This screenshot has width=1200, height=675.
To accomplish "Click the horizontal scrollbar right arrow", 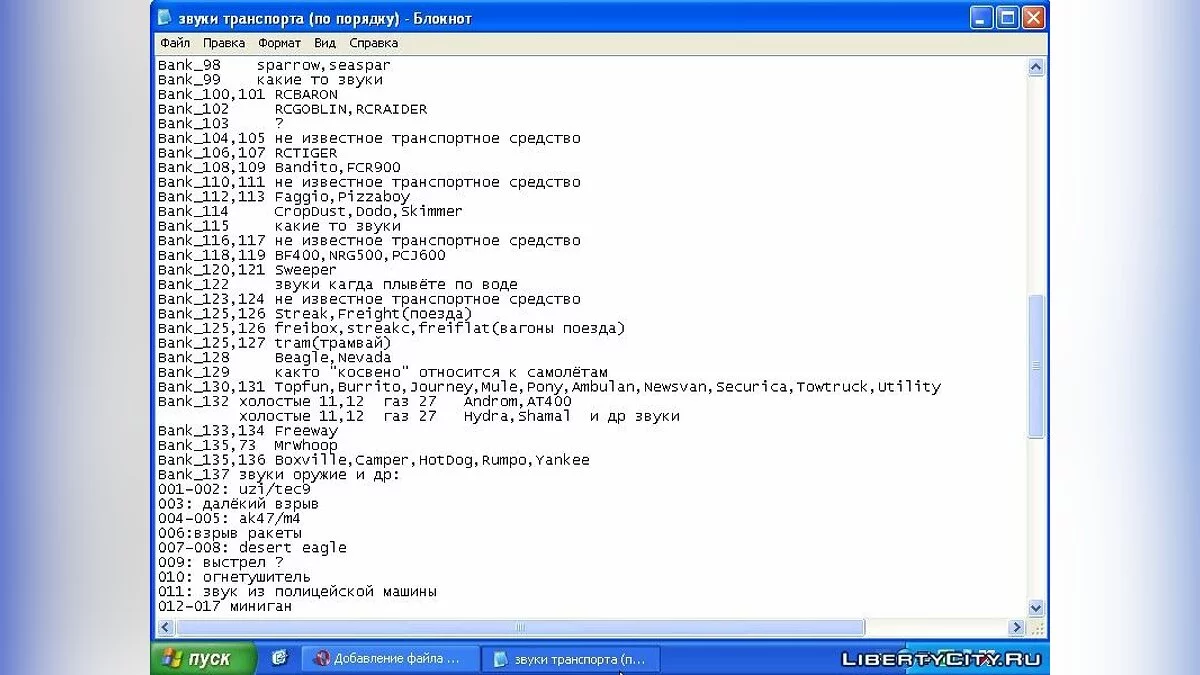I will [1016, 628].
